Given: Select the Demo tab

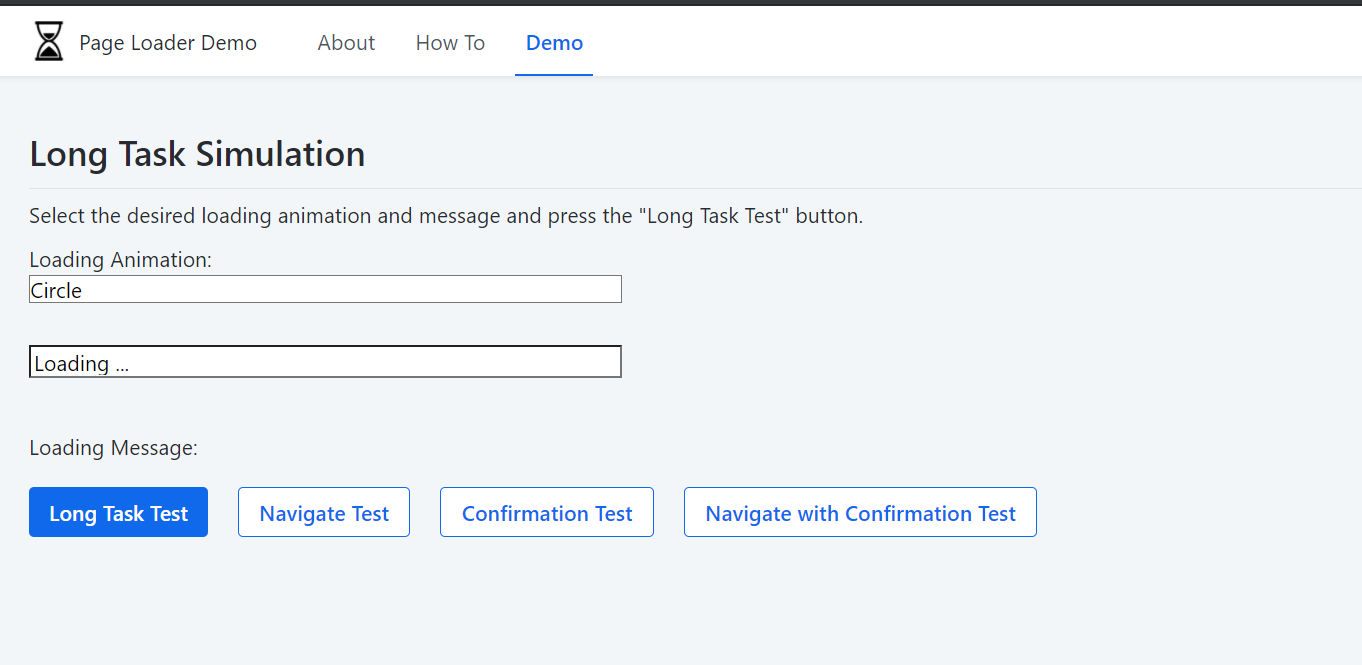Looking at the screenshot, I should click(x=553, y=42).
